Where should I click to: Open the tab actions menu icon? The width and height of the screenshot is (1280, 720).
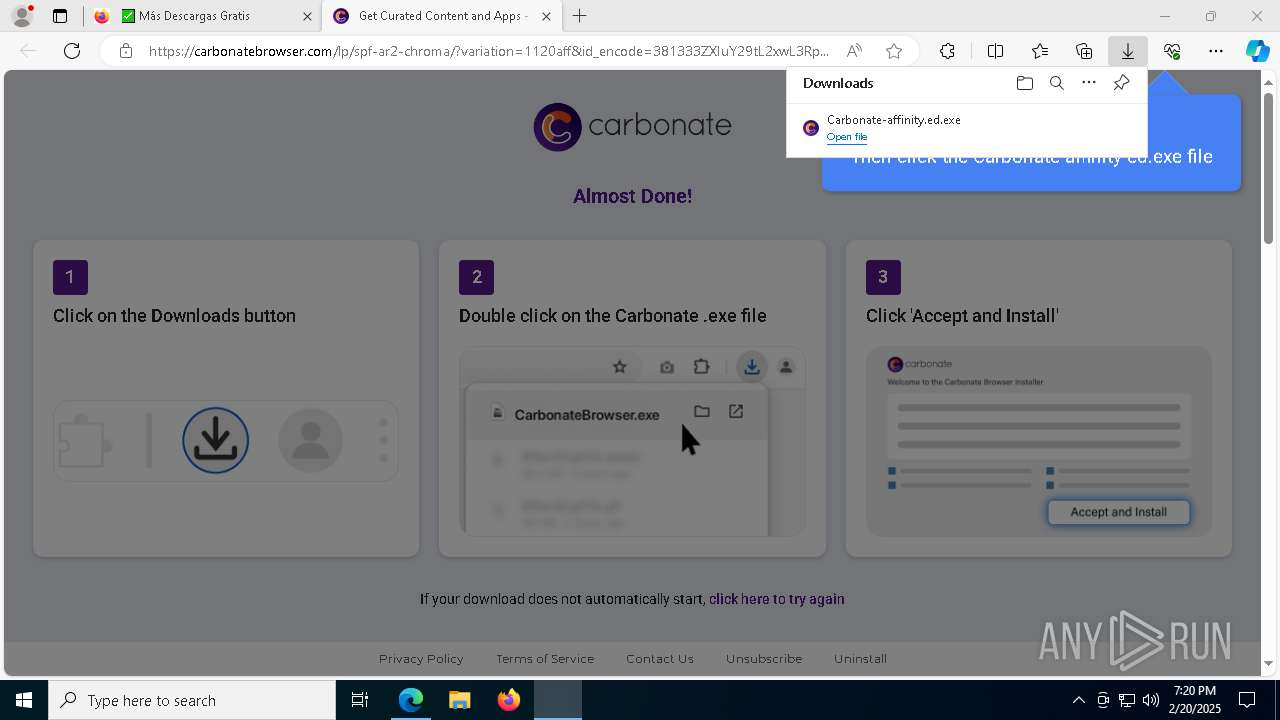60,16
